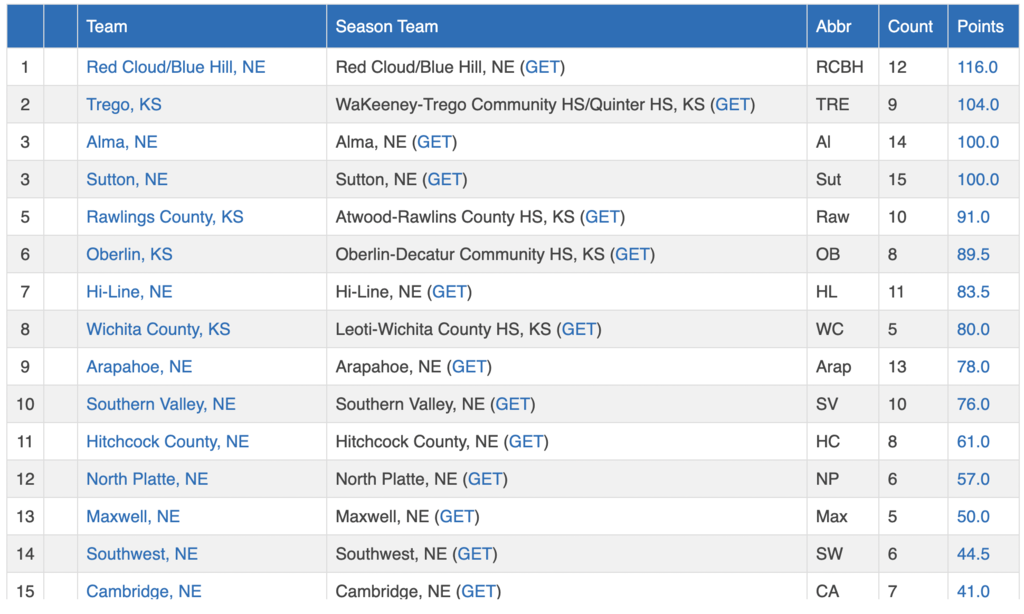
Task: Click GET link for Atwood-Rawlins County HS
Action: click(602, 217)
